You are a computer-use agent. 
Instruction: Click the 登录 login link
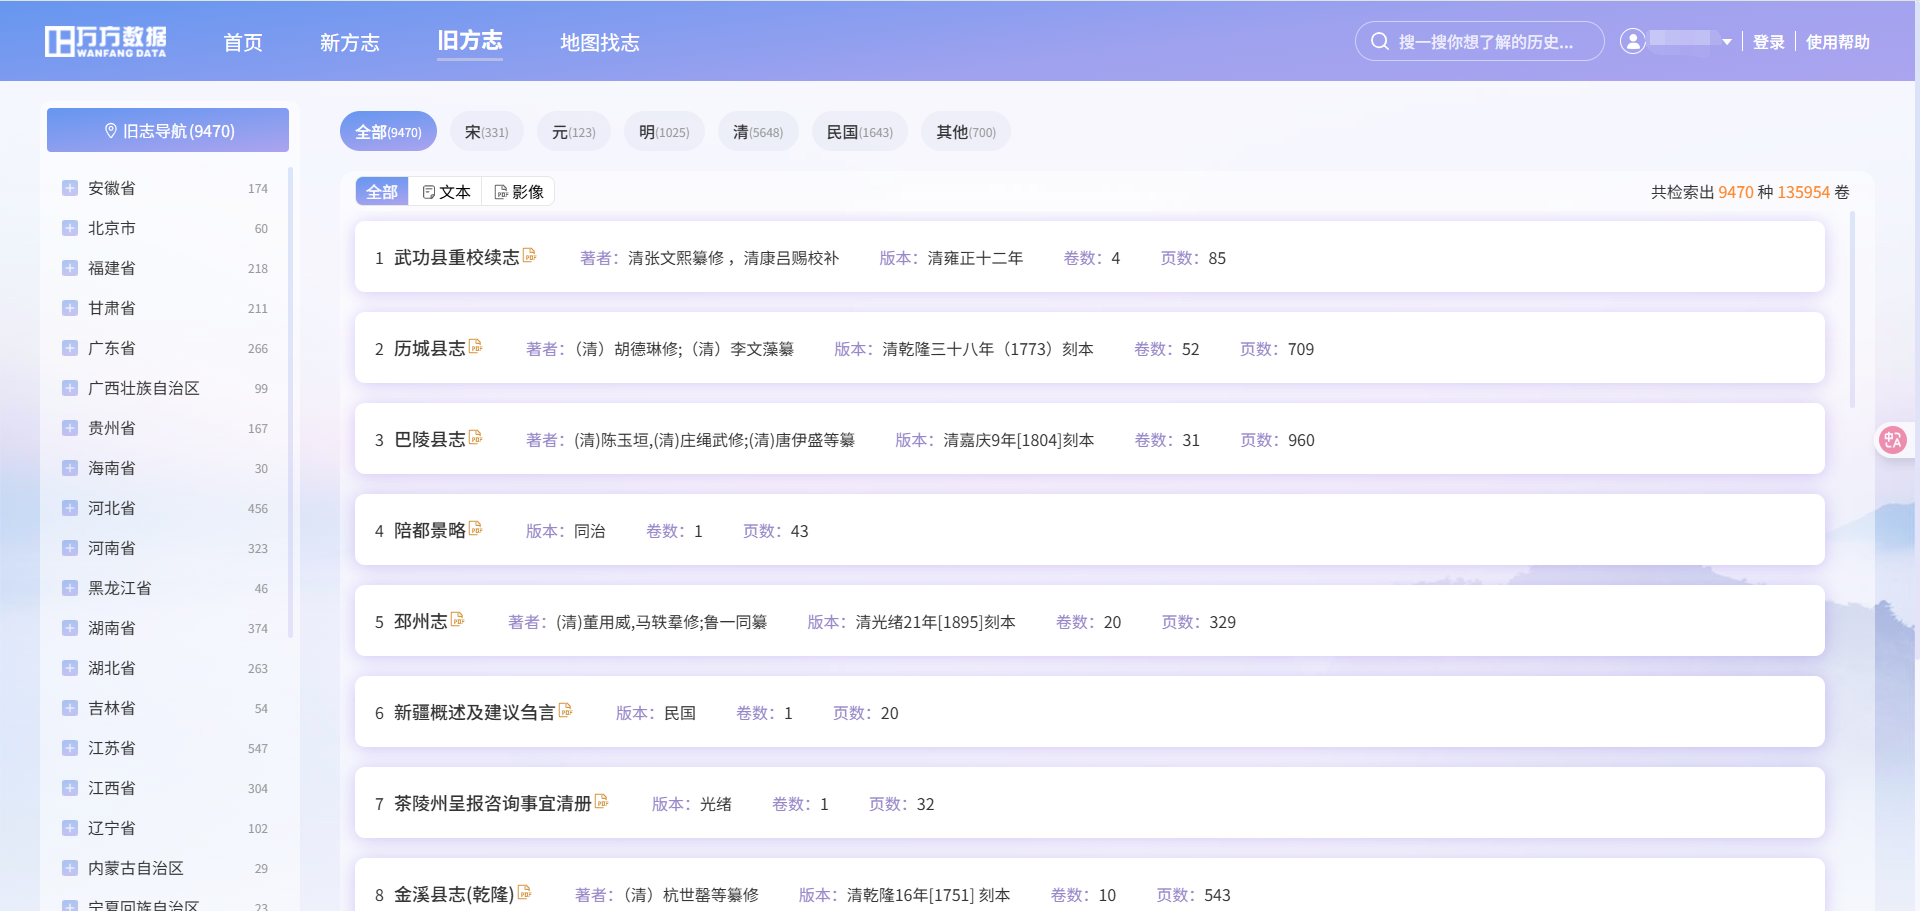(1768, 42)
